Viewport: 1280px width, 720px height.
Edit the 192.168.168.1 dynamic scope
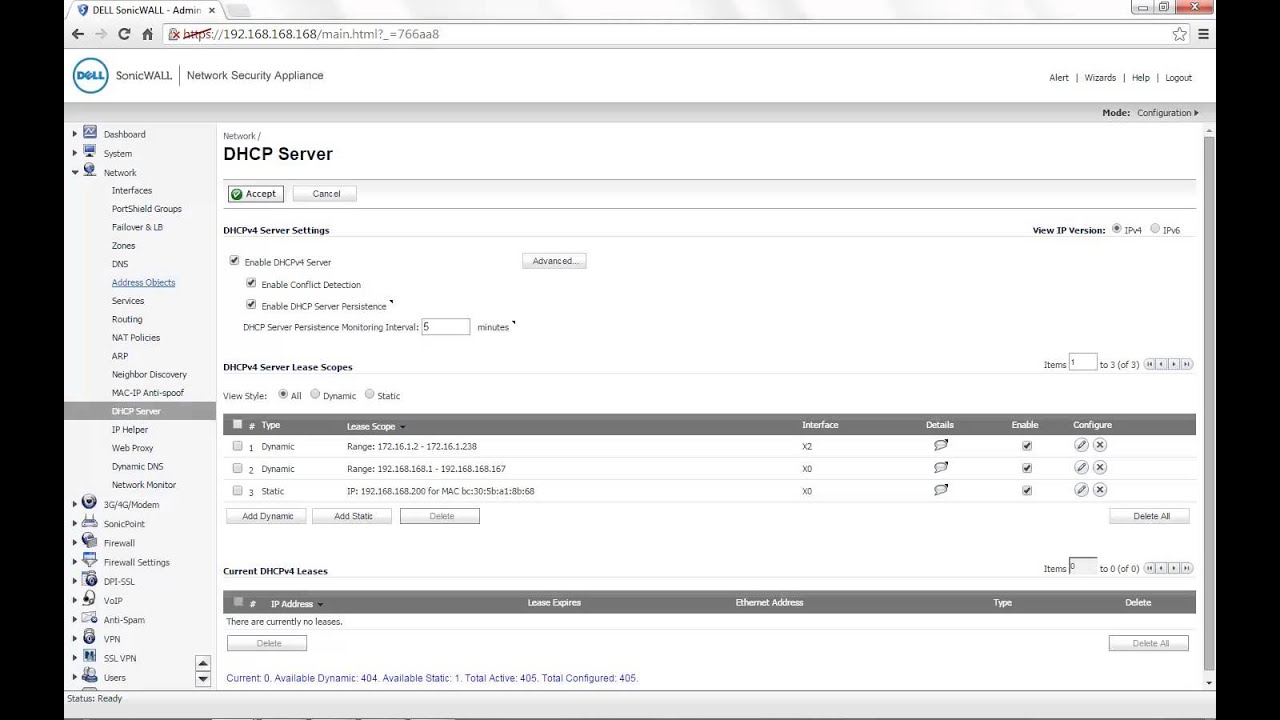coord(1081,467)
